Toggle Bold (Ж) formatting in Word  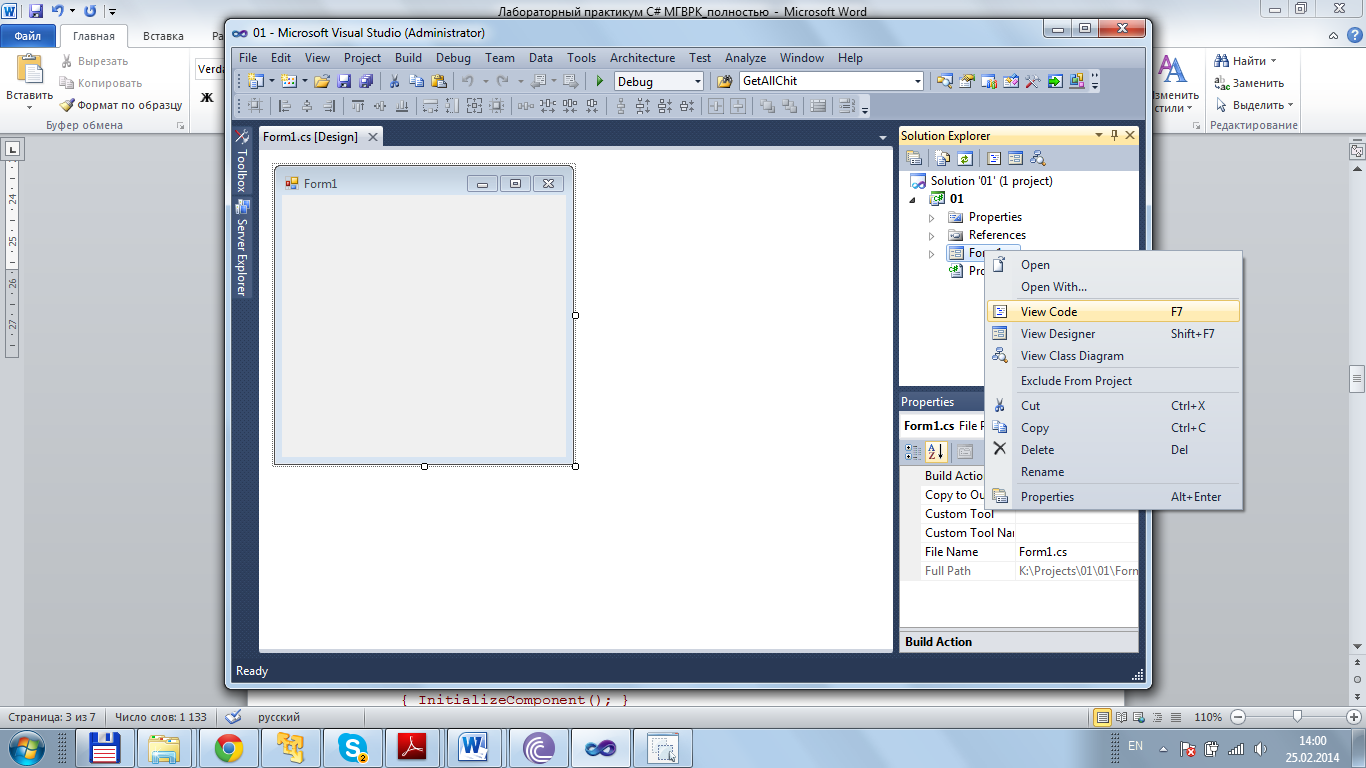[207, 98]
